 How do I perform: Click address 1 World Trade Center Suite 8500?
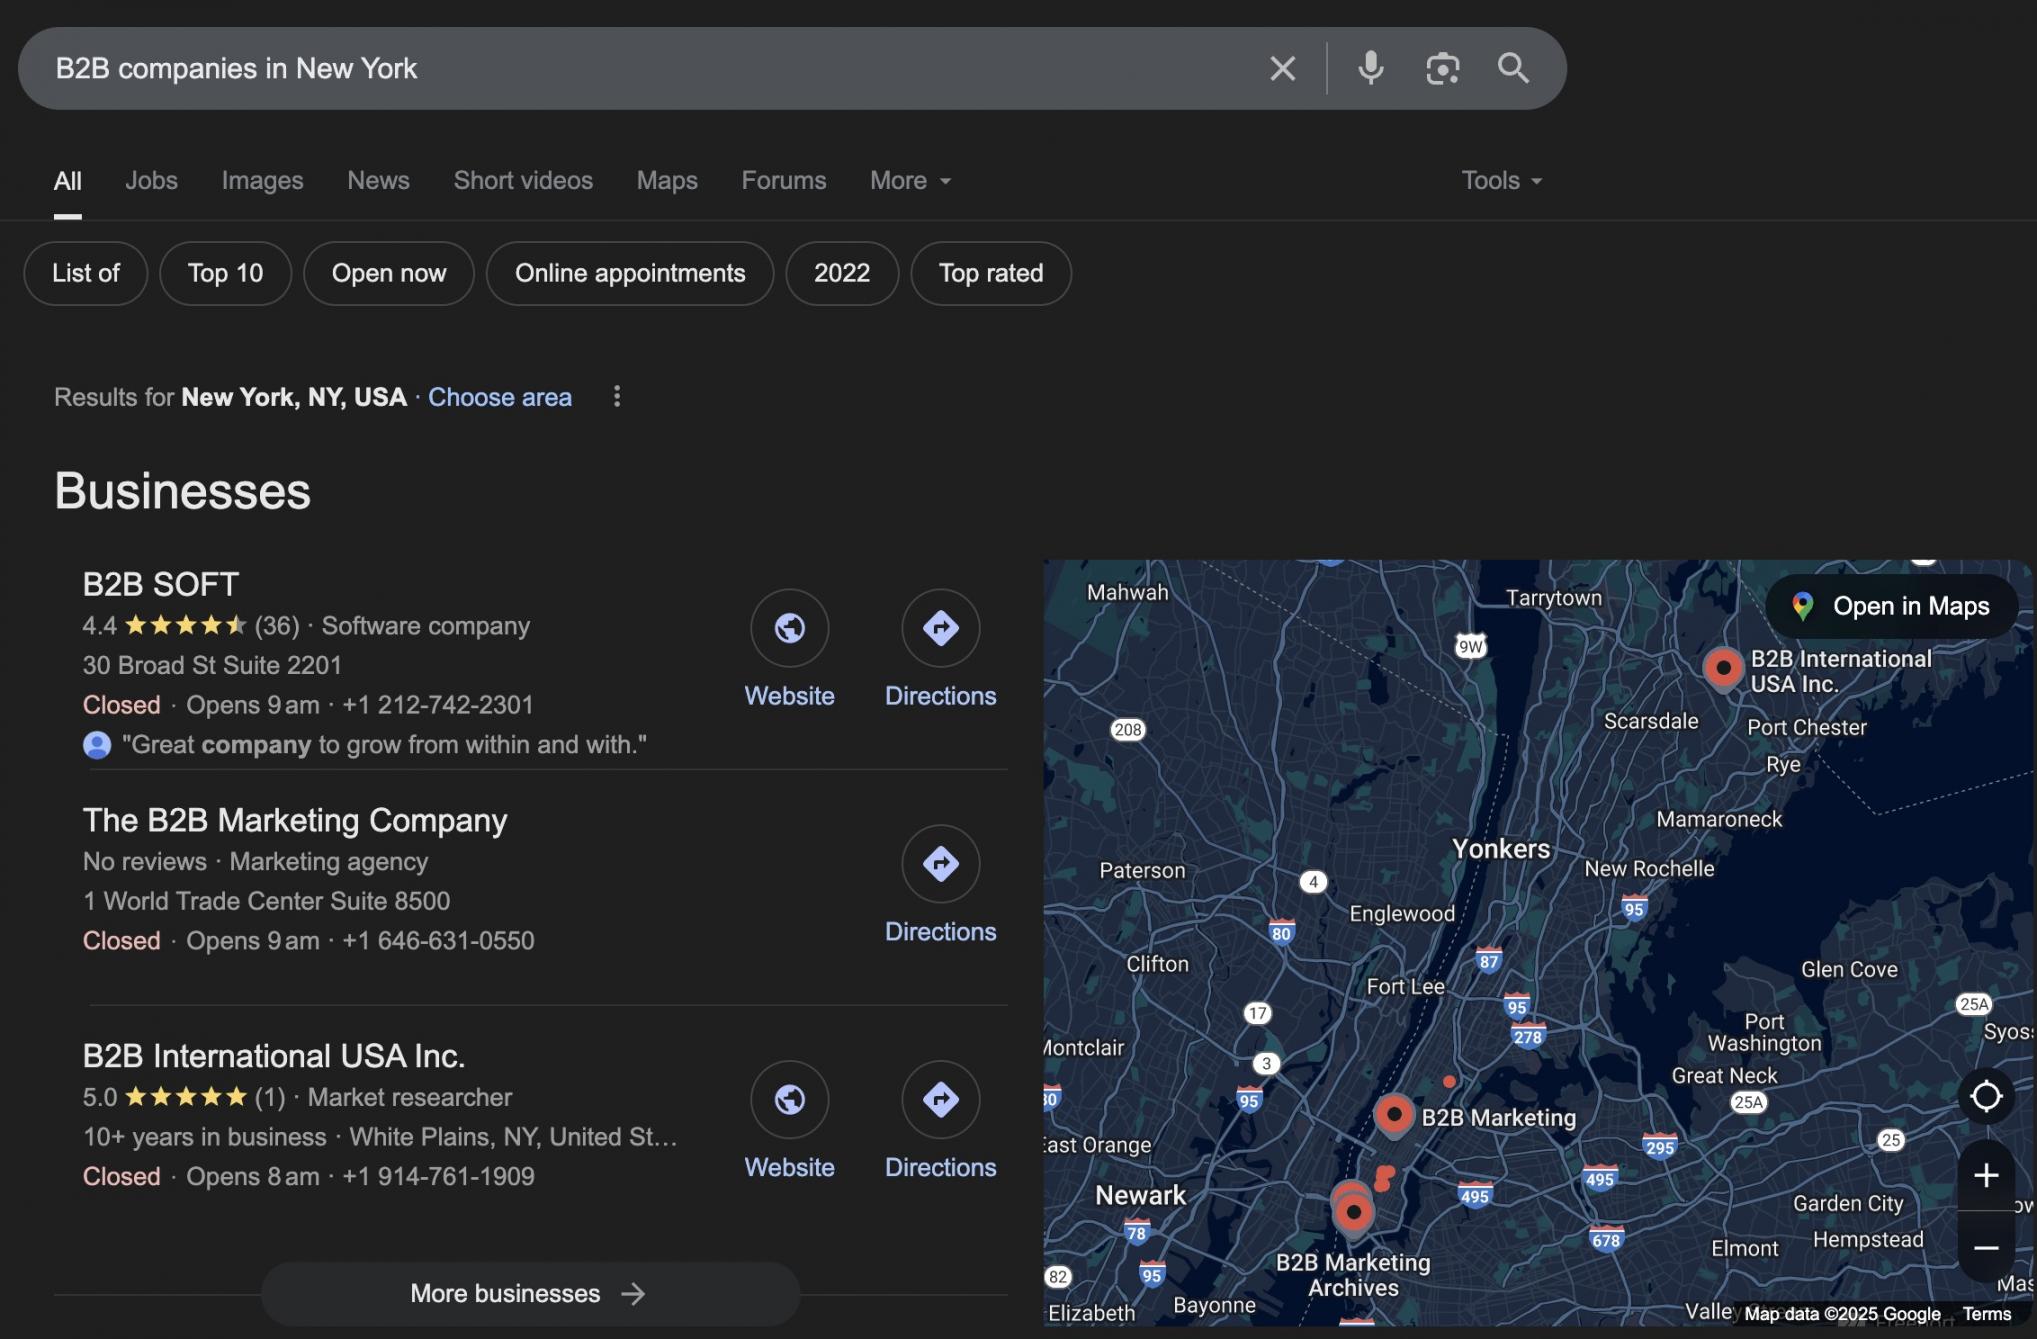click(266, 902)
